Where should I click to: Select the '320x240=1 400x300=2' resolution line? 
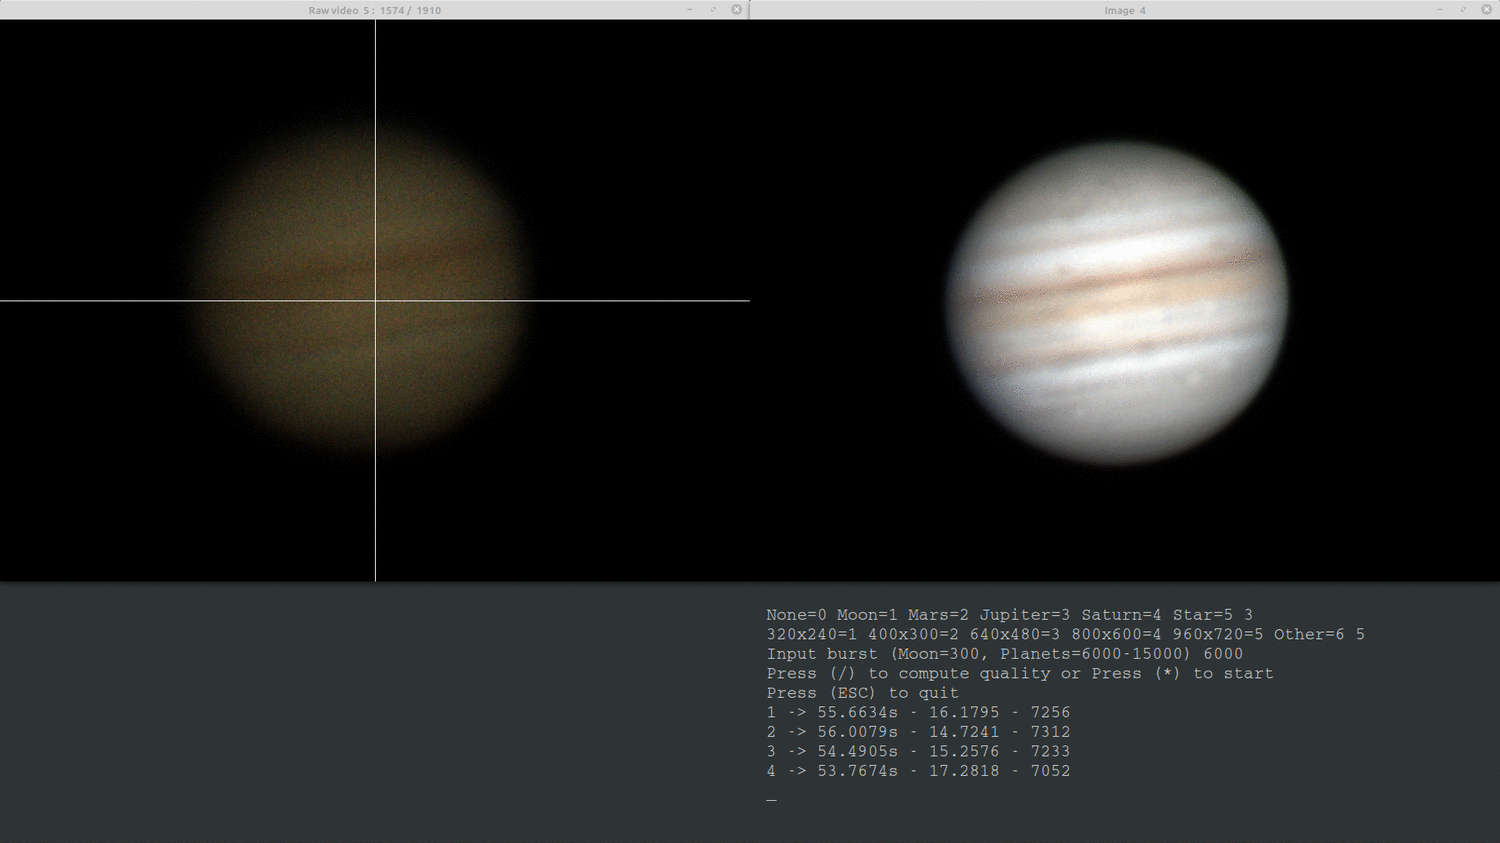point(1065,634)
